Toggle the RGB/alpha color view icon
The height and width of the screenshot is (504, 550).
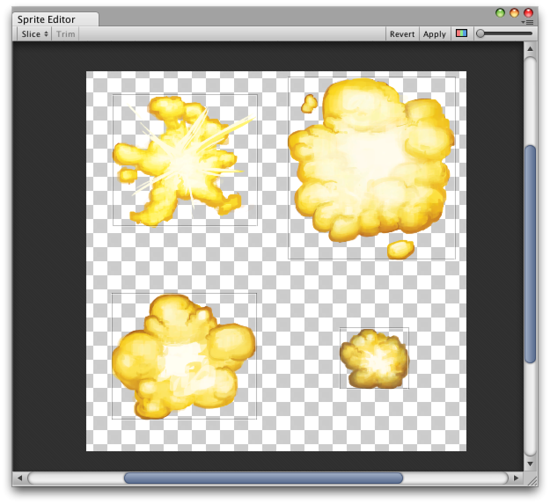(461, 33)
